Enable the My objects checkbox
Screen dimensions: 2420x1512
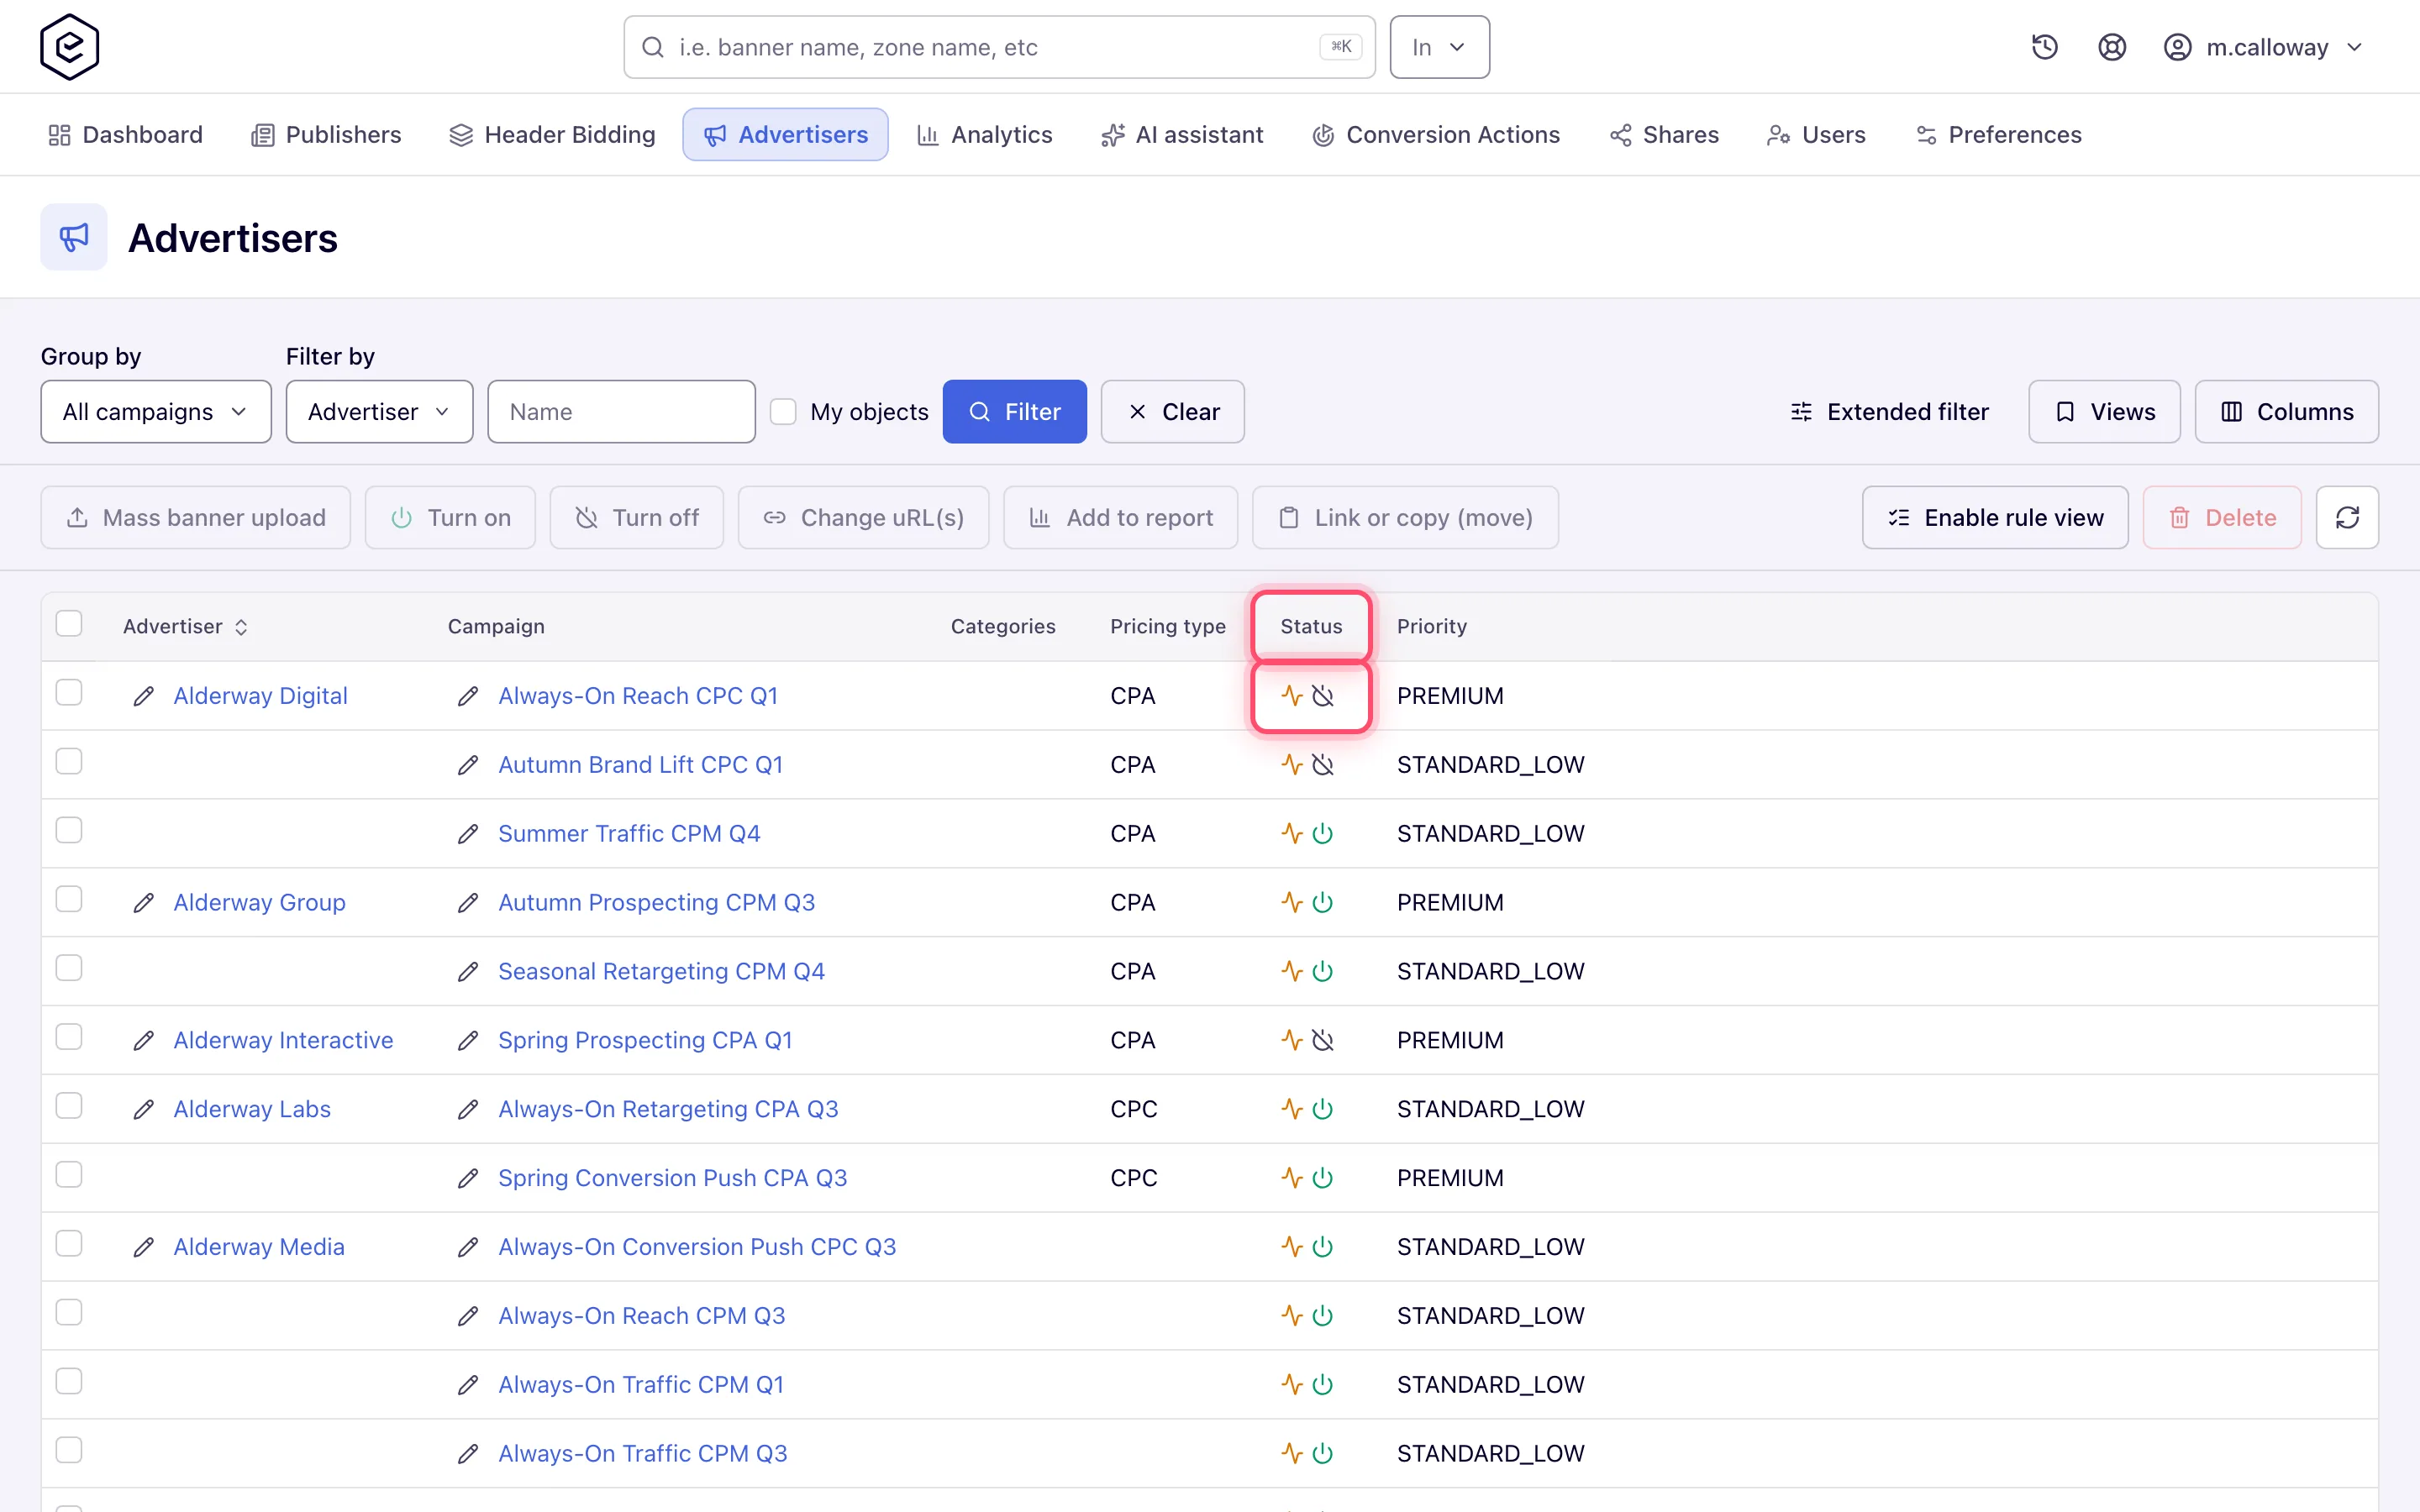point(783,411)
